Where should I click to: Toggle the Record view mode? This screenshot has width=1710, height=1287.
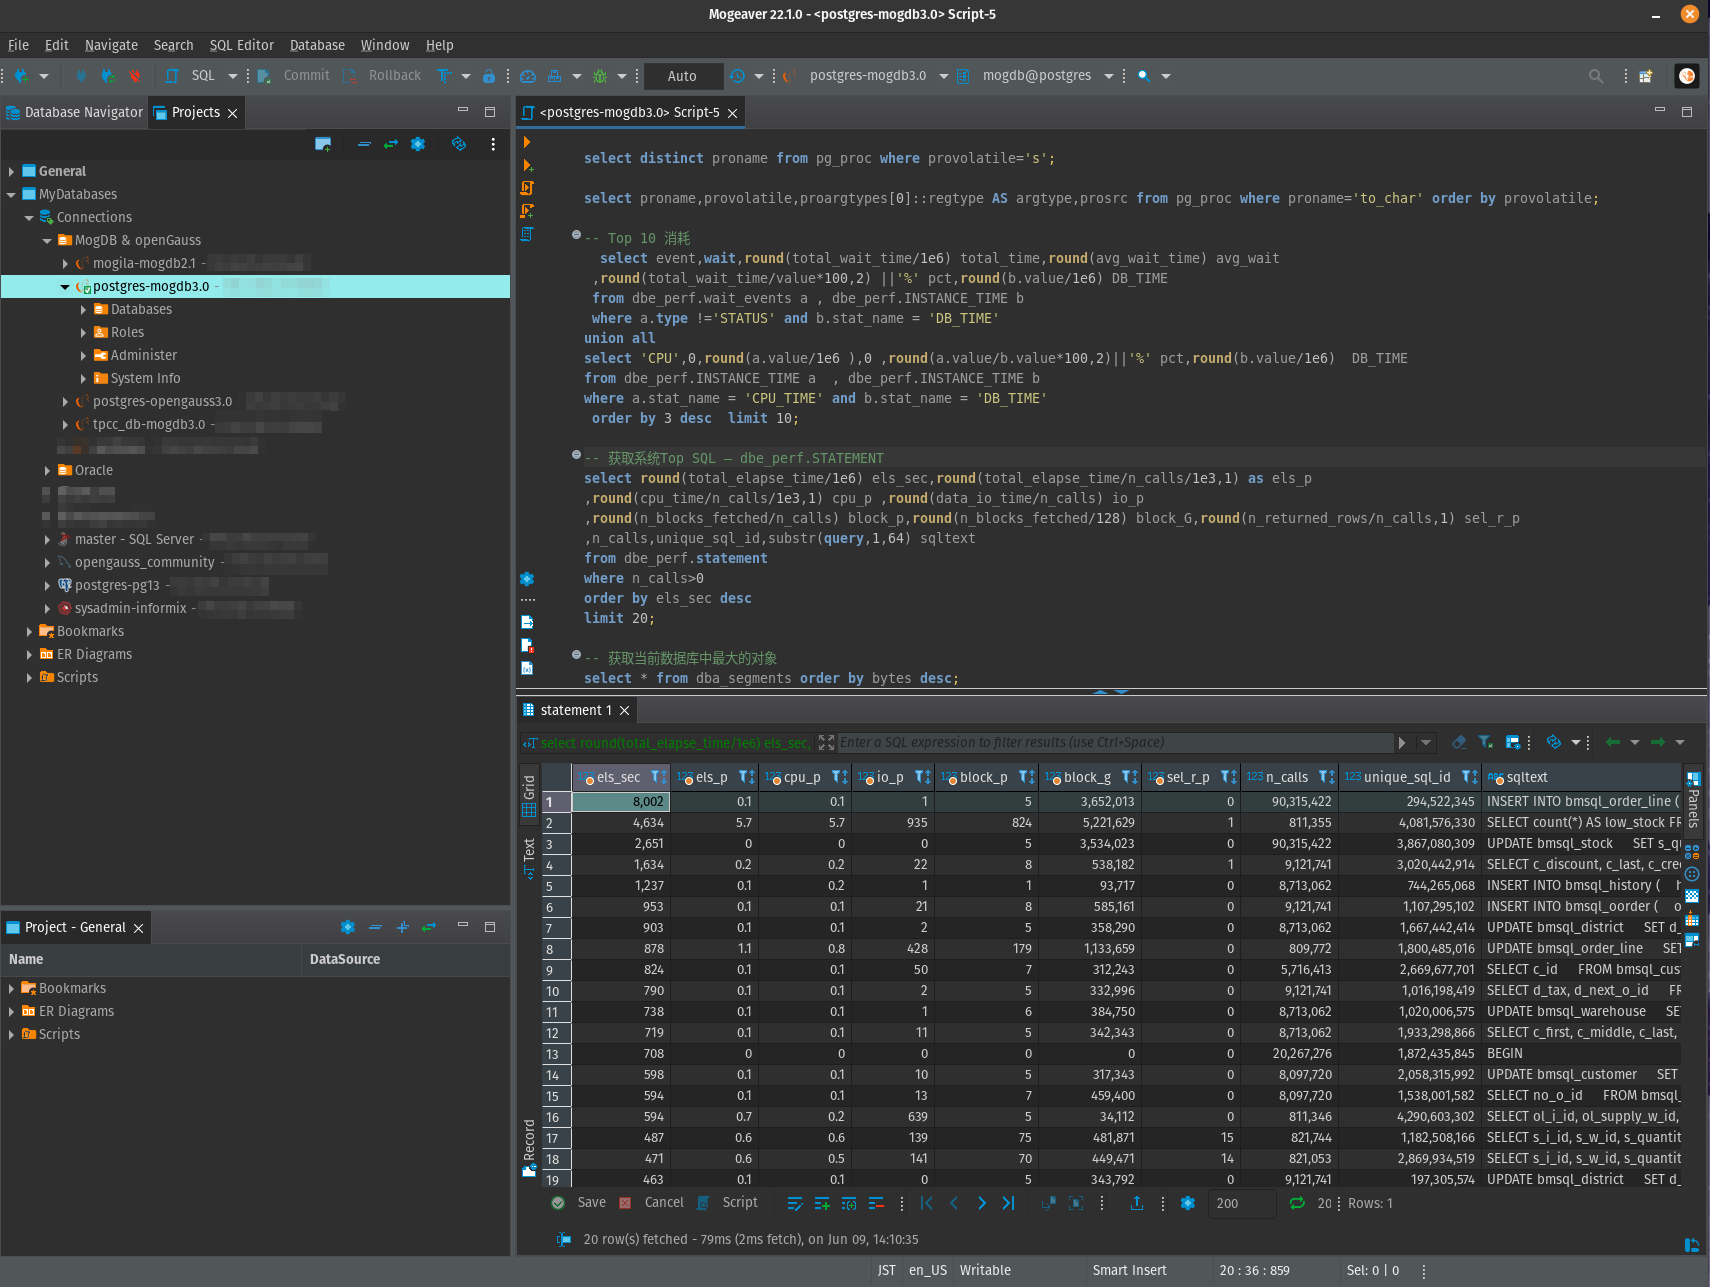click(529, 1148)
